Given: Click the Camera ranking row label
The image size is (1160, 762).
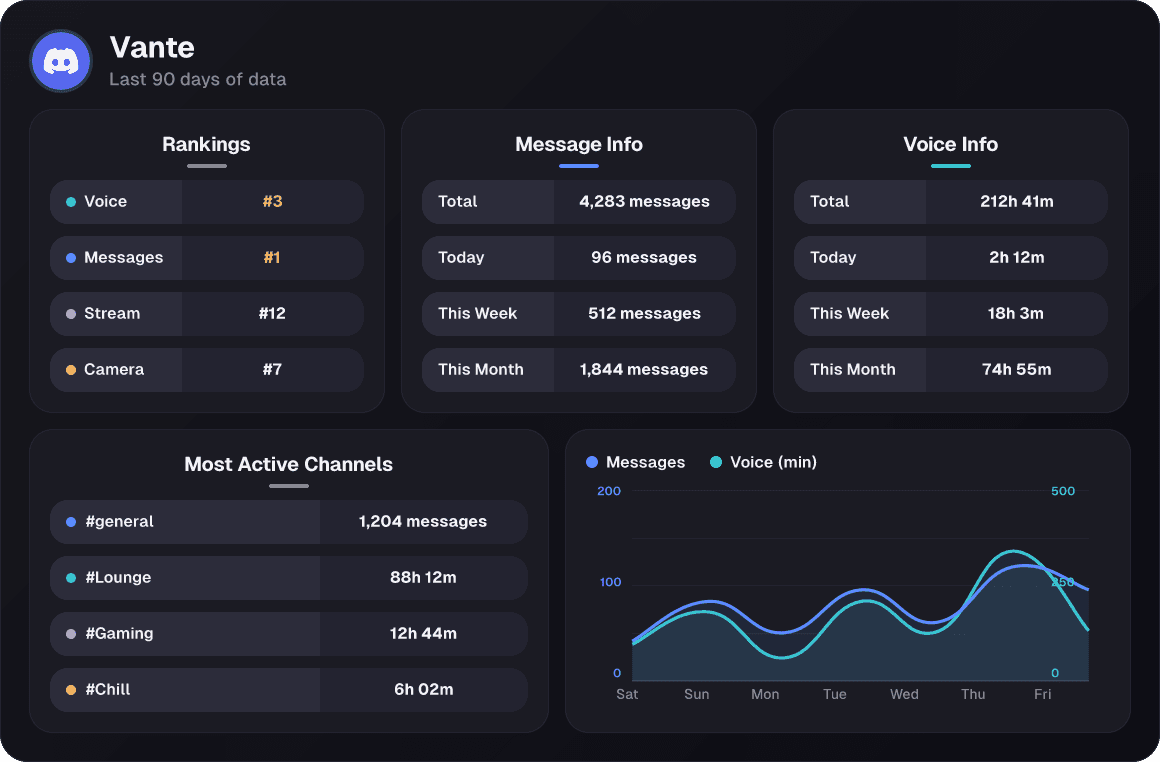Looking at the screenshot, I should point(114,369).
